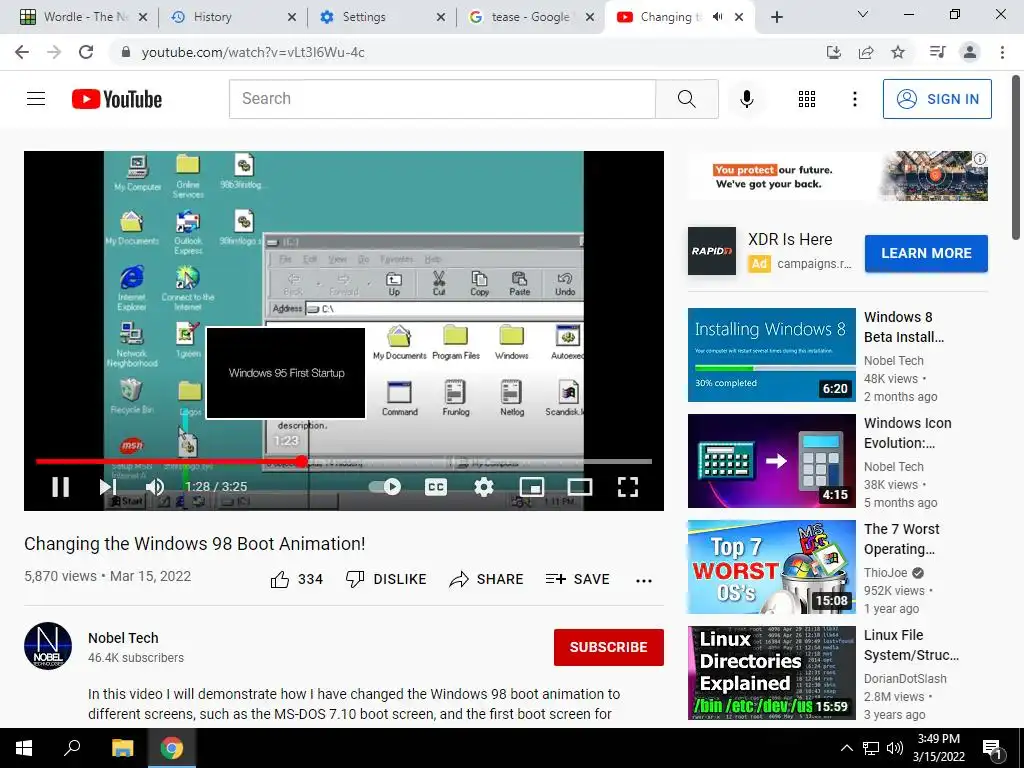Click LEARN MORE ad button
The width and height of the screenshot is (1024, 768).
click(926, 253)
